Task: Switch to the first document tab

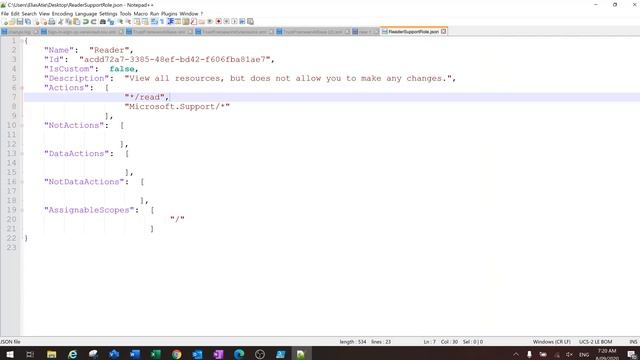Action: (20, 31)
